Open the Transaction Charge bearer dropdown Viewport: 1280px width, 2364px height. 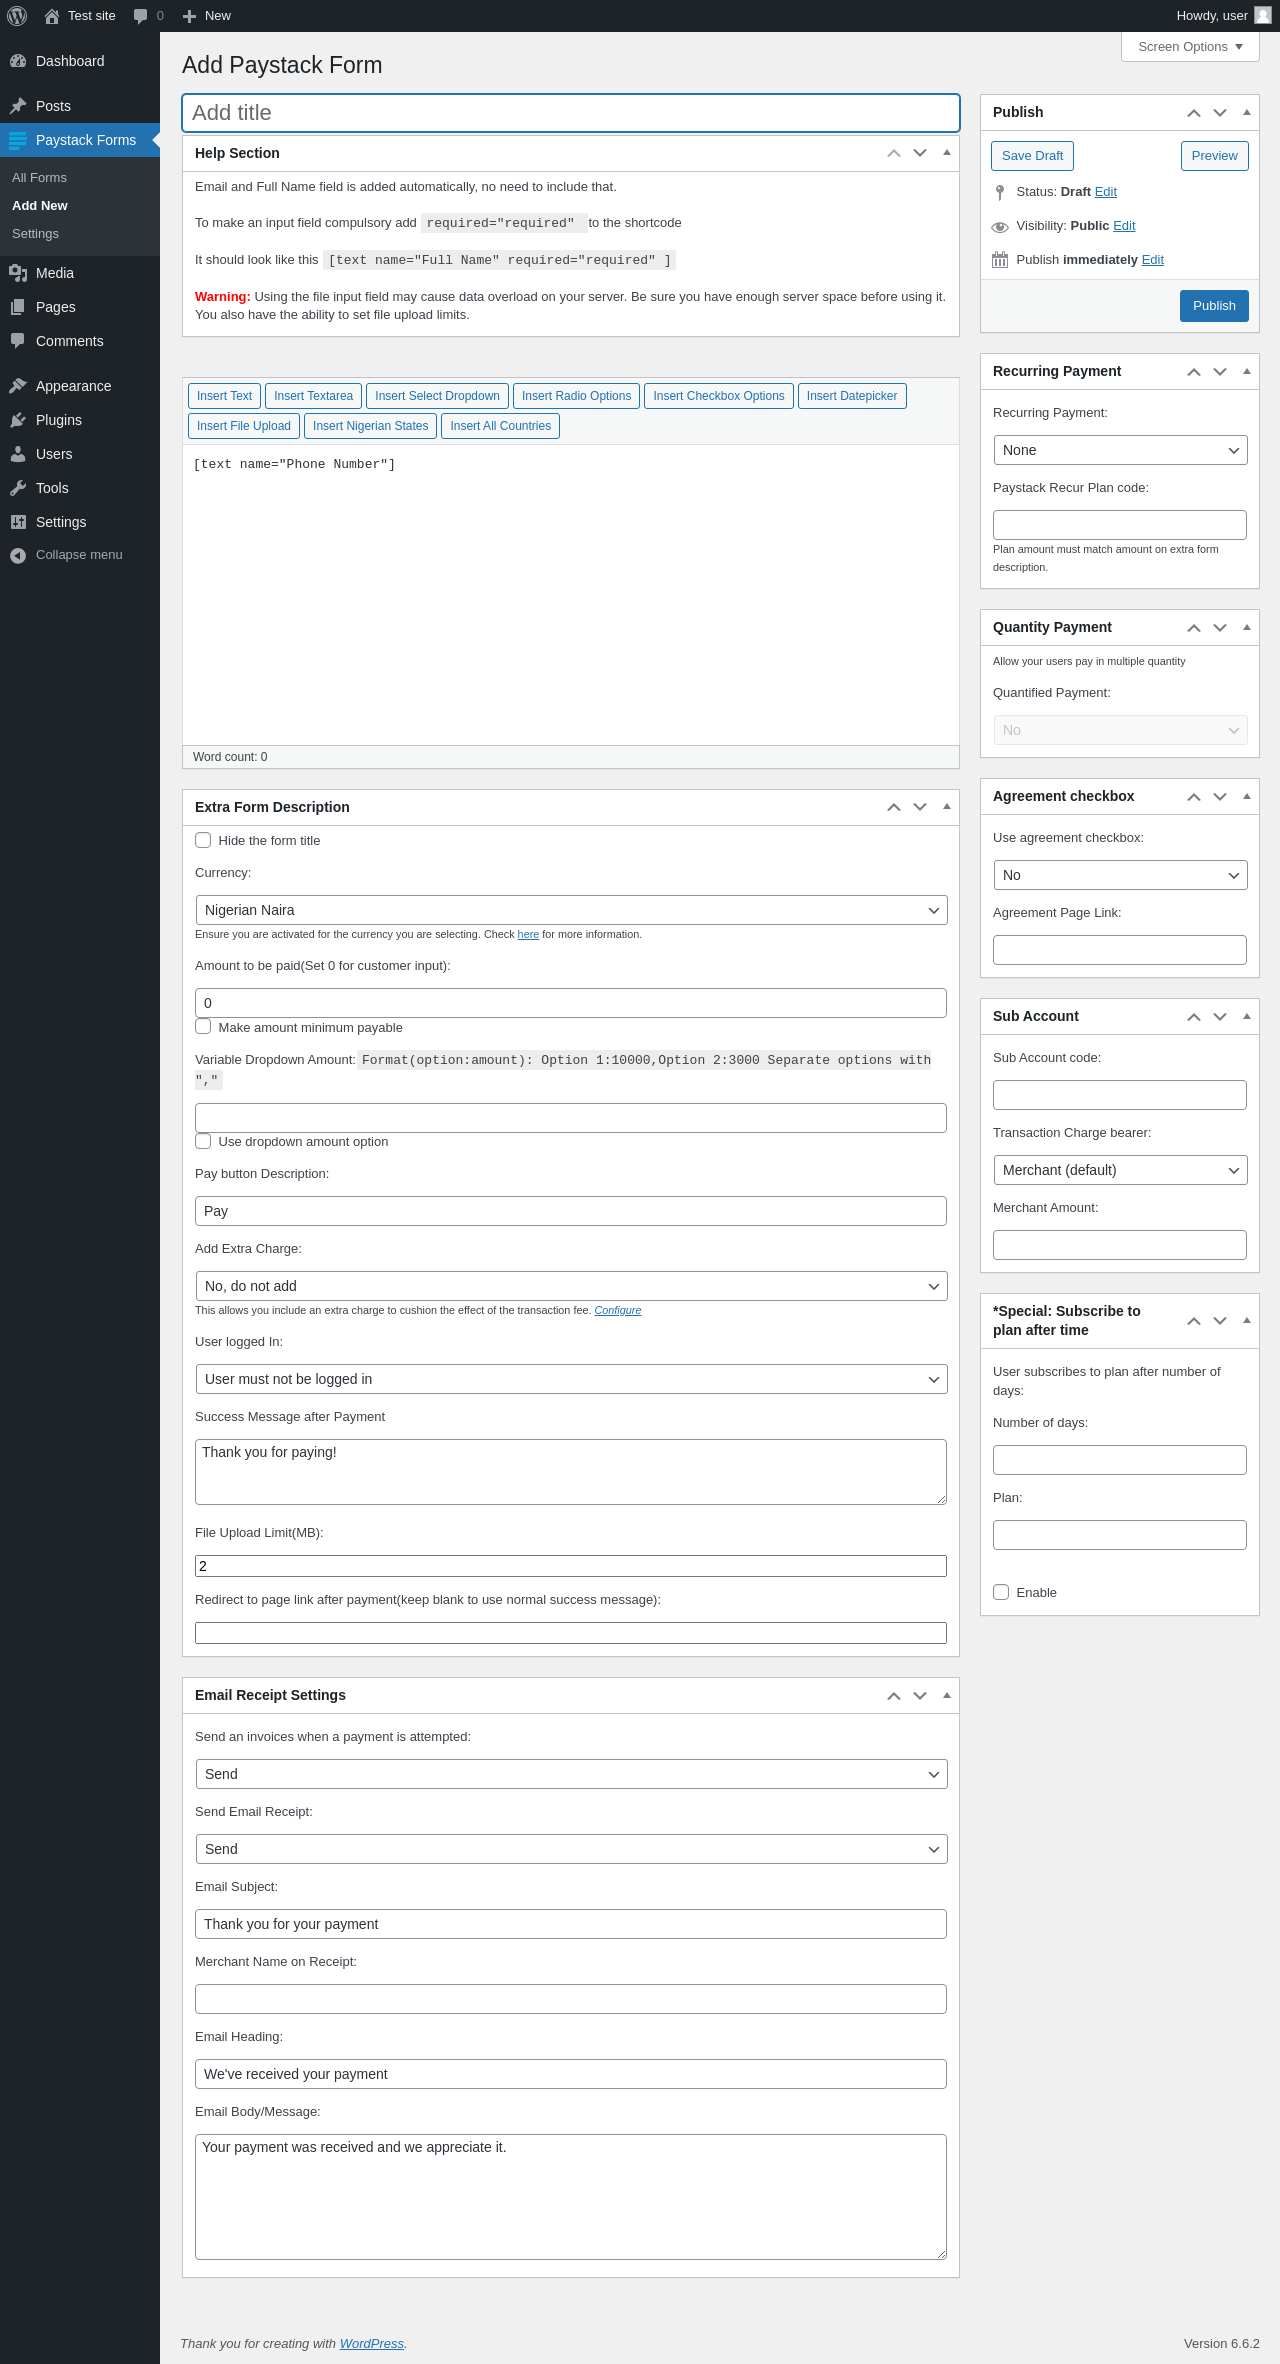coord(1120,1170)
